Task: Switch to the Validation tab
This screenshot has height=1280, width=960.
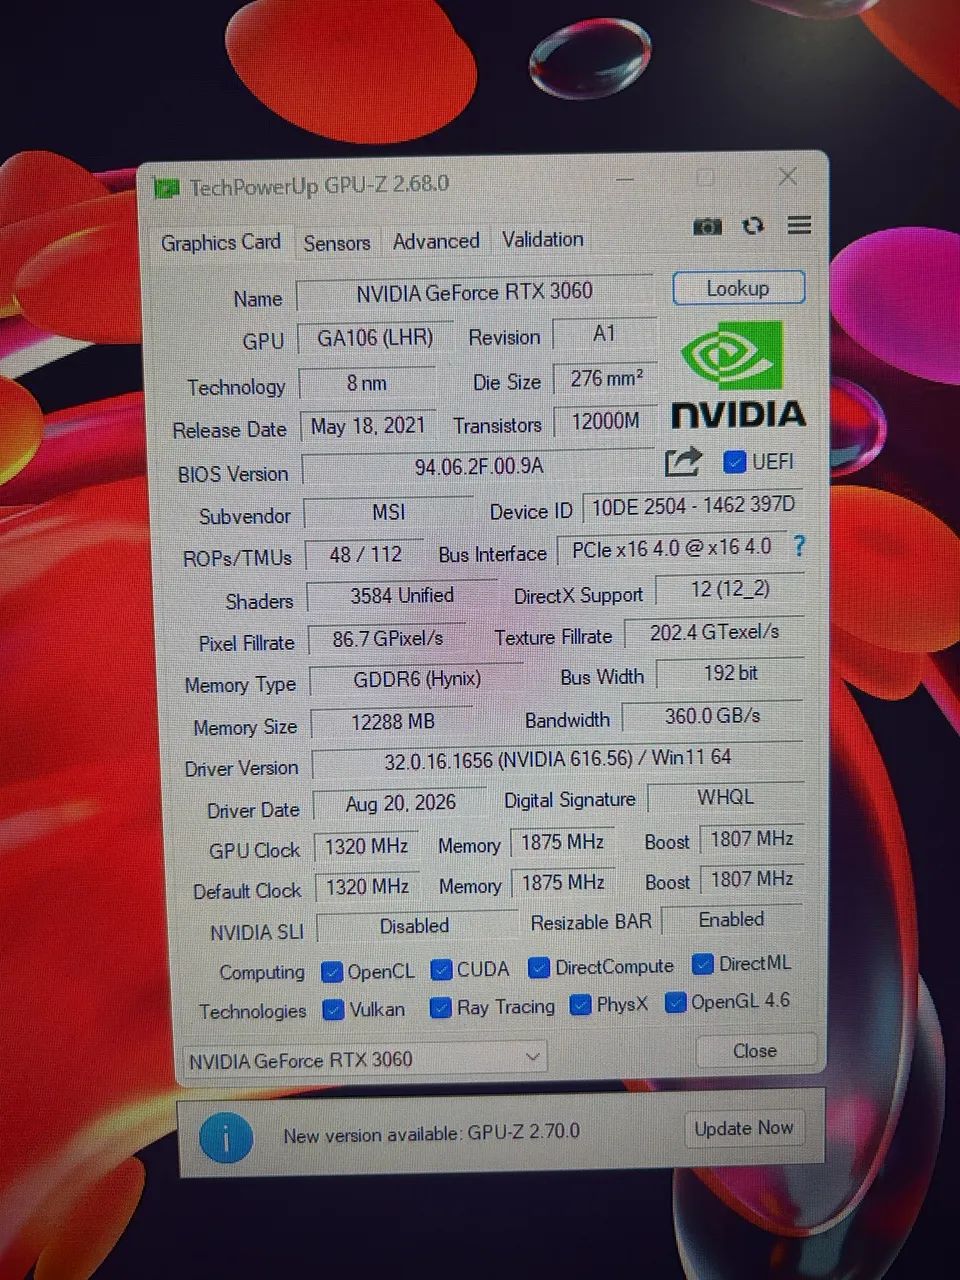Action: 543,239
